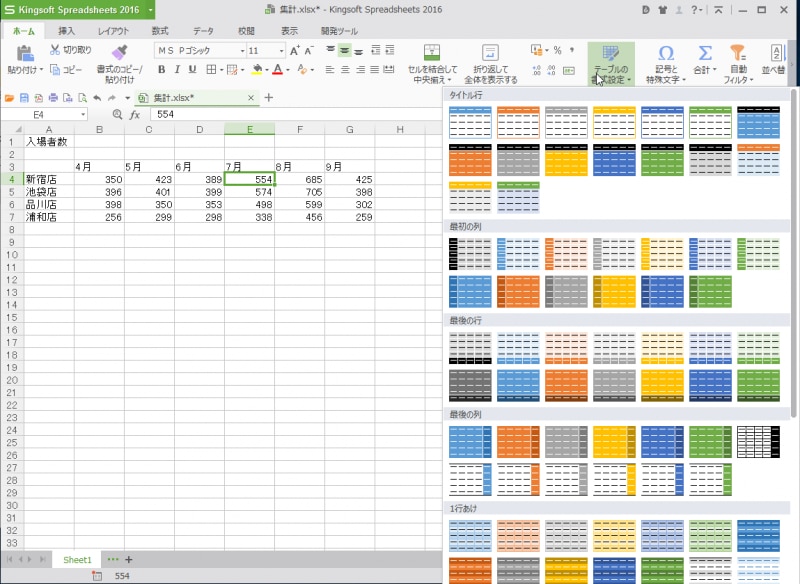The image size is (800, 584).
Task: Click 折り返して全体を表示する wrap text button
Action: [x=489, y=52]
